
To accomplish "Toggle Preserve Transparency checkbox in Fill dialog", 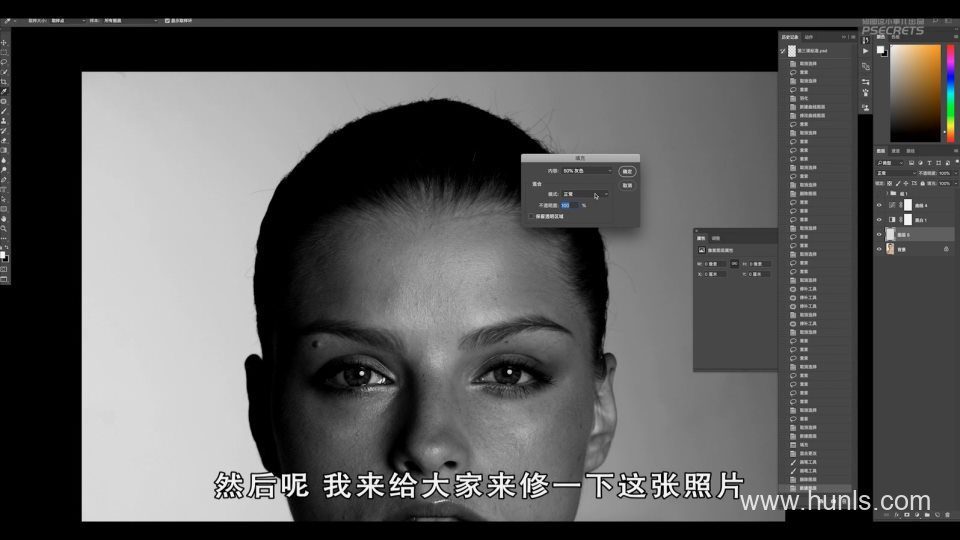I will [531, 216].
